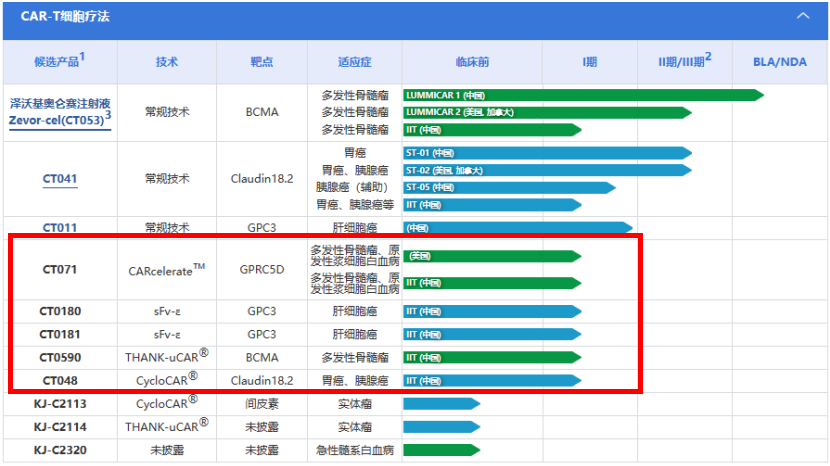The width and height of the screenshot is (830, 466).
Task: Click the KJ-C2113 product name
Action: tap(60, 404)
